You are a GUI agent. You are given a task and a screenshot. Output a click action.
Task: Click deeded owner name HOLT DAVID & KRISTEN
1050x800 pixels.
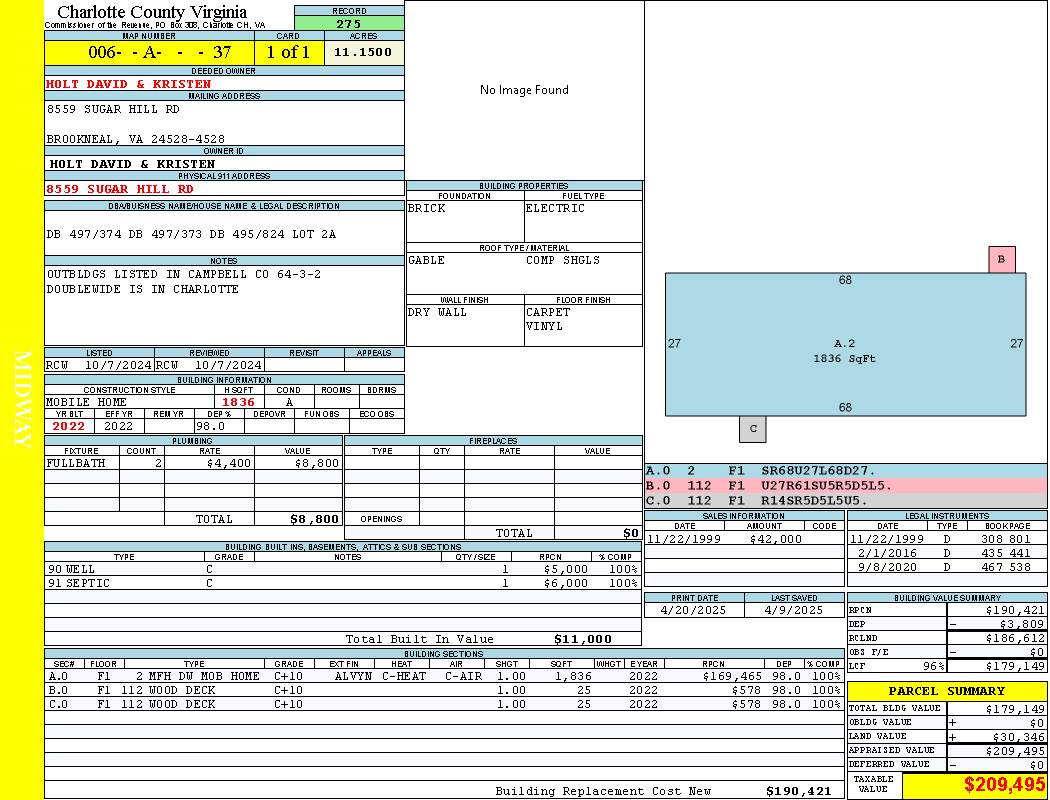(129, 84)
